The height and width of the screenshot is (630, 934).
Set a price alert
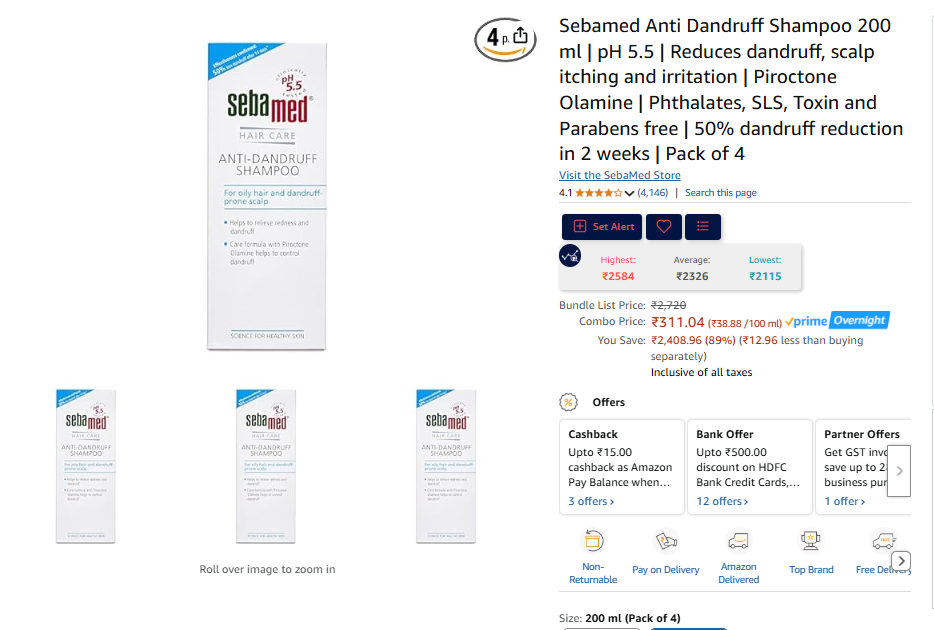[x=602, y=227]
